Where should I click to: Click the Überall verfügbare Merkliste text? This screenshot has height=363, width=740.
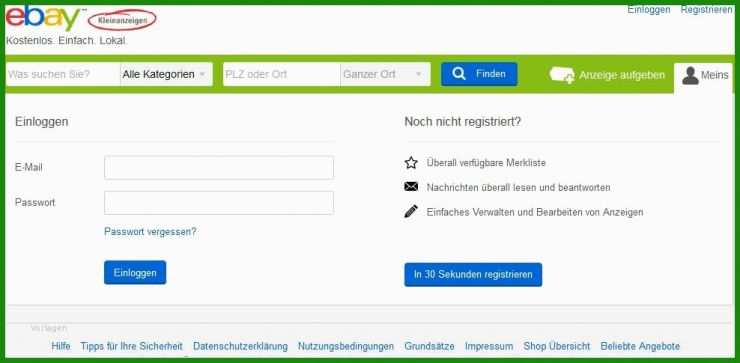(486, 163)
